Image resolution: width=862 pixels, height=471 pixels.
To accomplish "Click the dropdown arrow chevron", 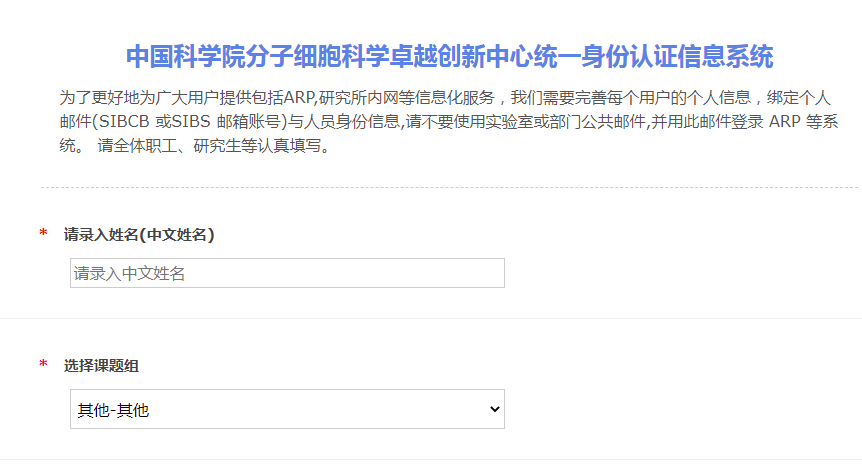I will 493,409.
